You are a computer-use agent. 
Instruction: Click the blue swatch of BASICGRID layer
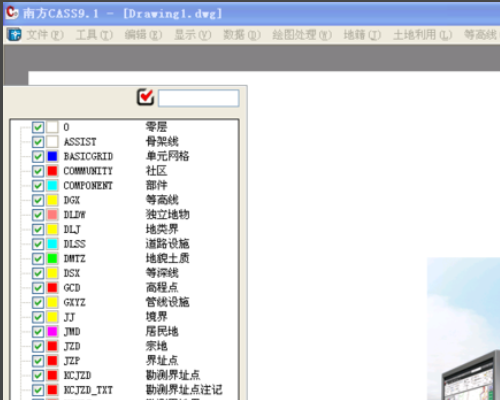pyautogui.click(x=52, y=156)
